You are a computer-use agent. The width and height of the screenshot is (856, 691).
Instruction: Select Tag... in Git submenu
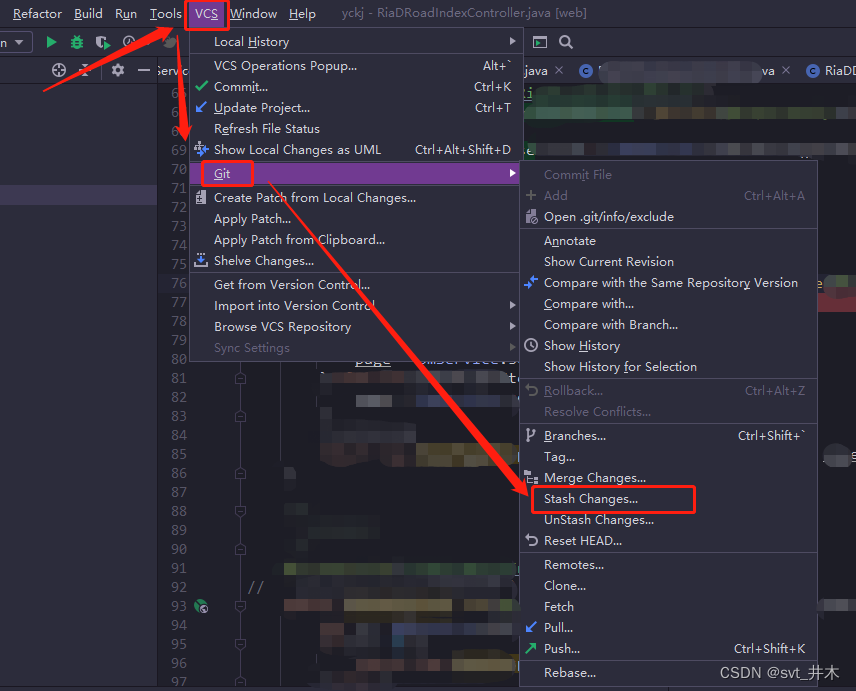[x=668, y=457]
